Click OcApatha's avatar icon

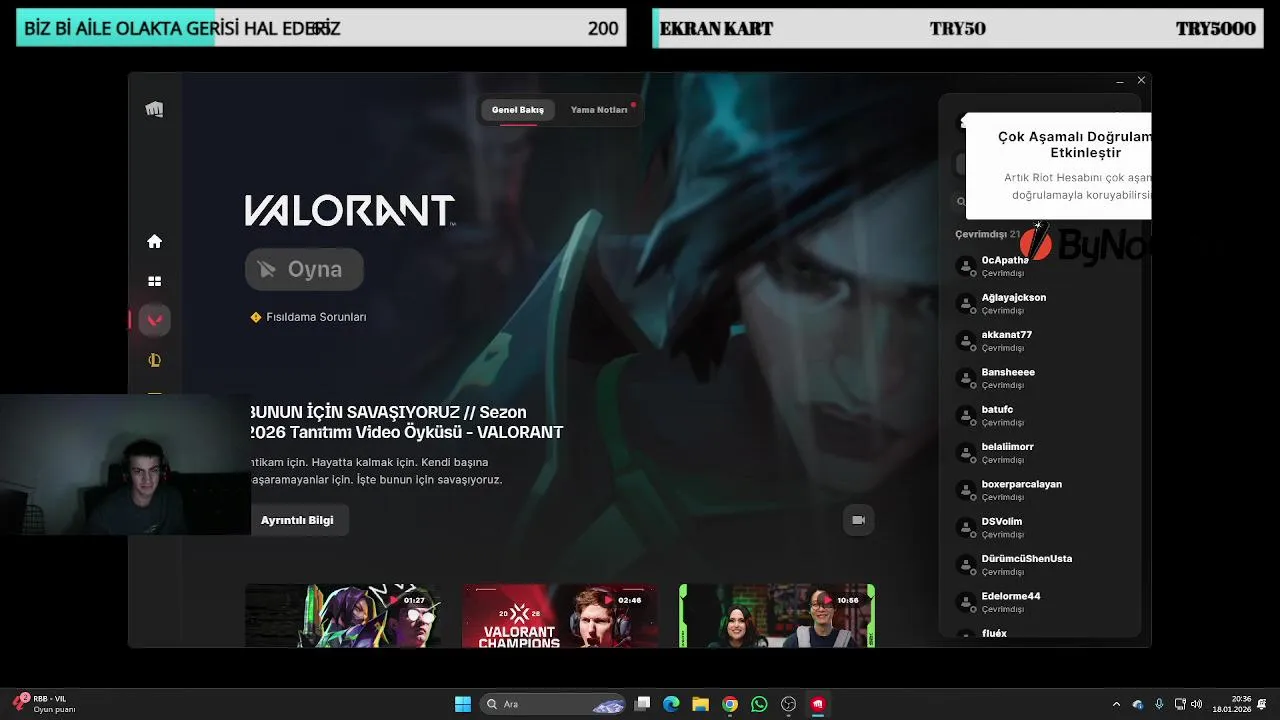point(966,266)
